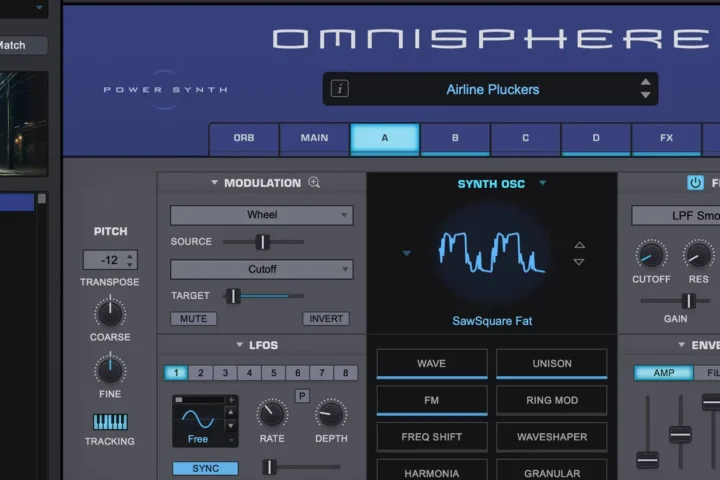Open waveform menu arrow left of display
Viewport: 720px width, 480px height.
coord(406,253)
